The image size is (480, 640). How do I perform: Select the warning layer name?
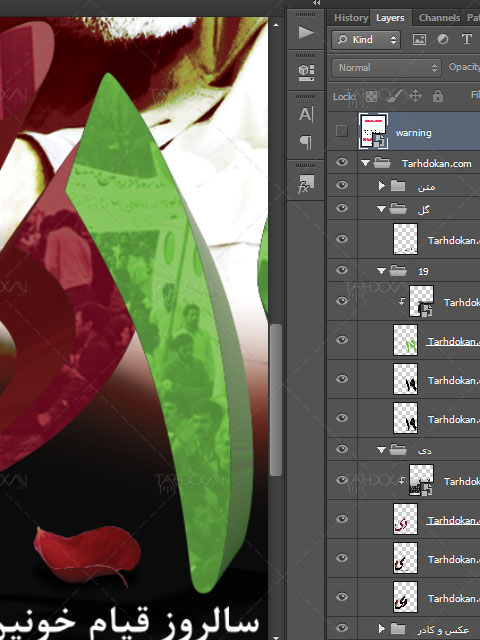(x=413, y=133)
